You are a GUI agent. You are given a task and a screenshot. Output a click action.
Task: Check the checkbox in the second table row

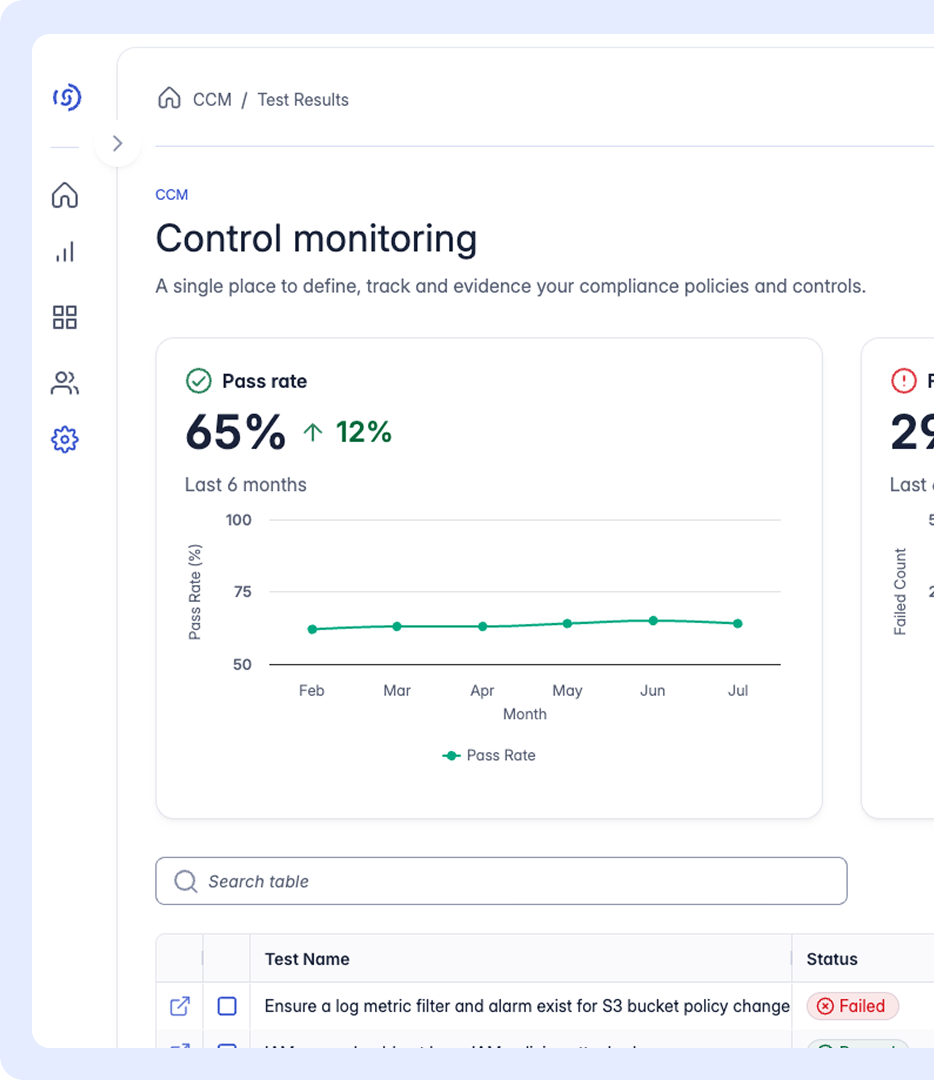[227, 1052]
